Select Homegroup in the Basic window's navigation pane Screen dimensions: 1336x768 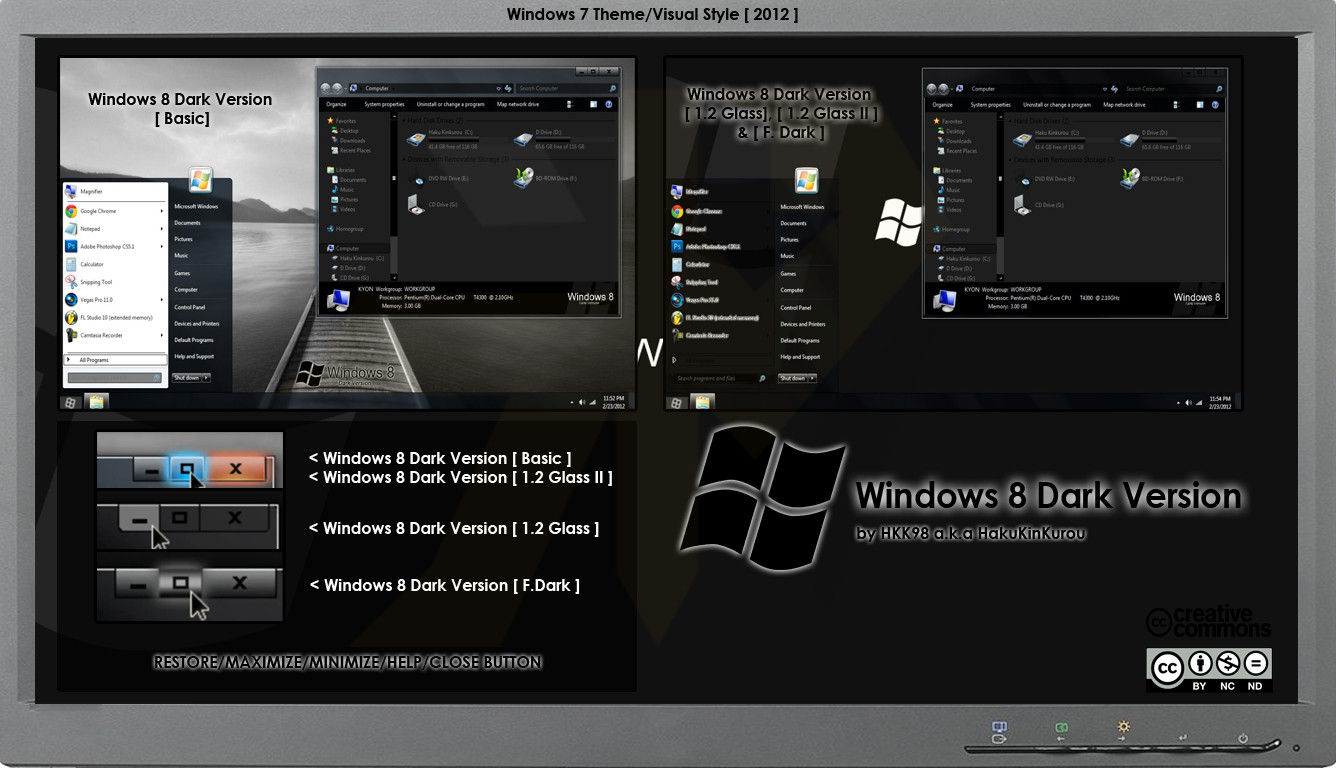tap(346, 229)
